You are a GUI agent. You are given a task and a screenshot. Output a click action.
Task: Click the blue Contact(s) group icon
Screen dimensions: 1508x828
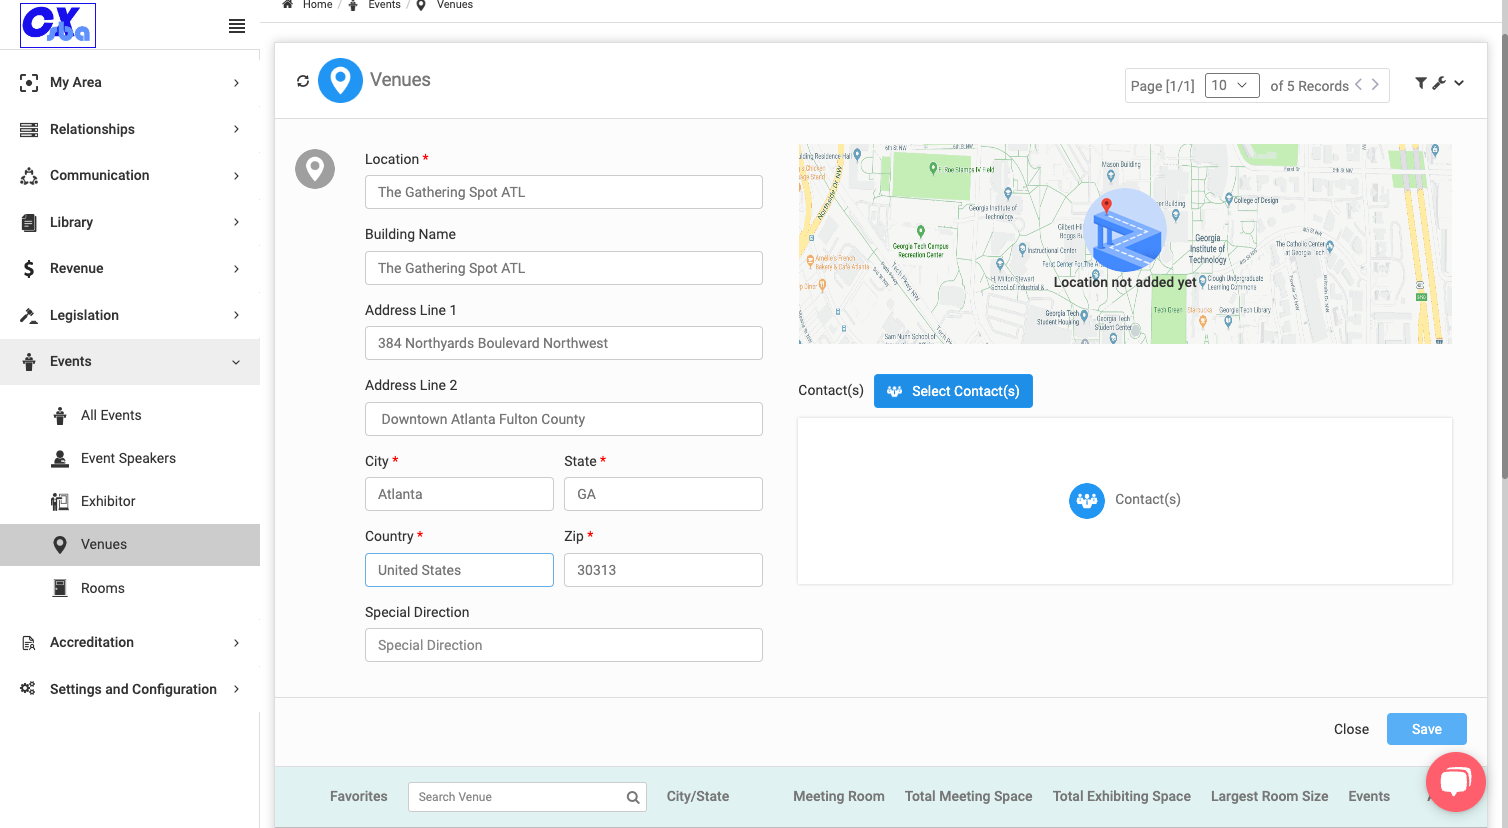click(x=1087, y=500)
